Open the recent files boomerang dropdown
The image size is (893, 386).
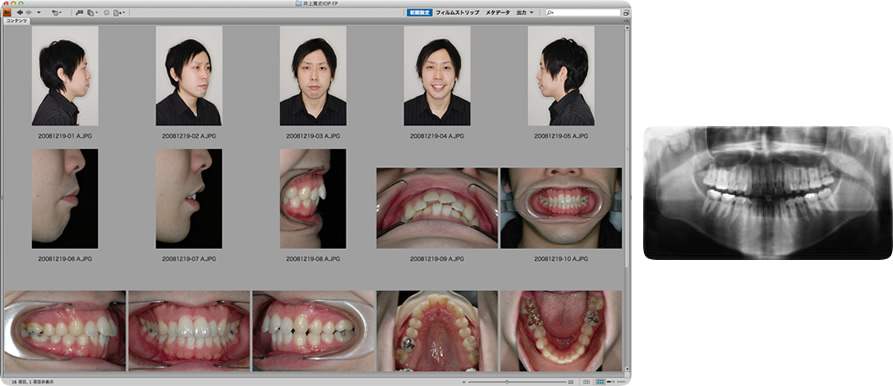56,13
